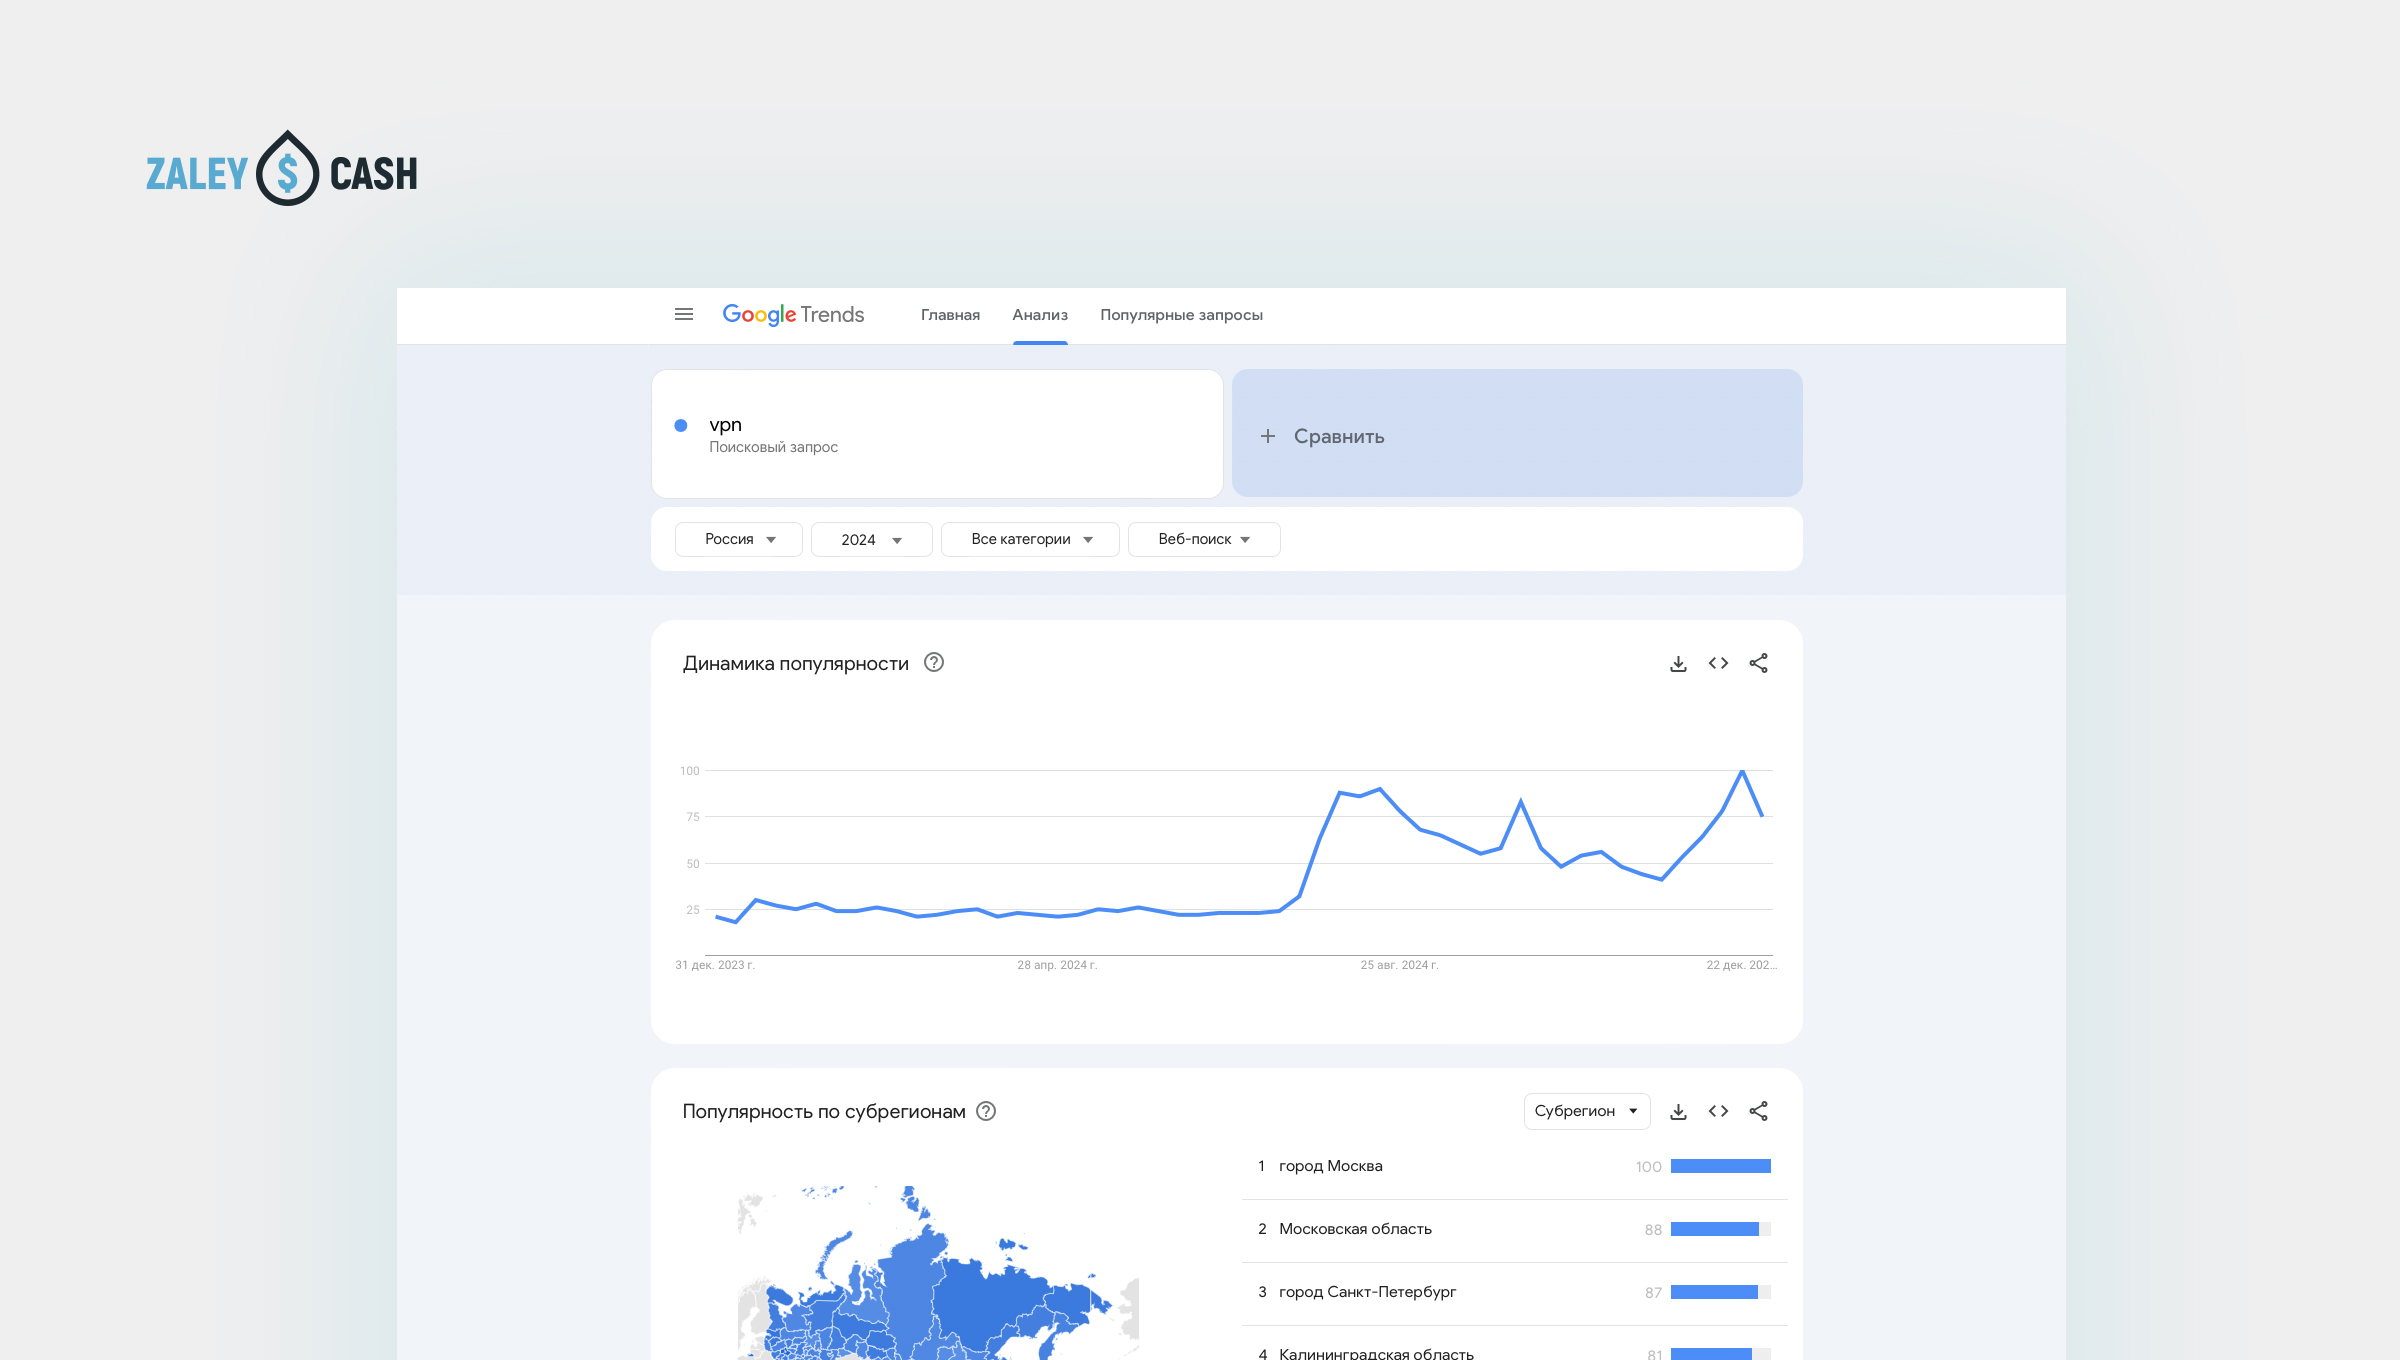This screenshot has width=2400, height=1360.
Task: Select the Анализ tab
Action: (1040, 315)
